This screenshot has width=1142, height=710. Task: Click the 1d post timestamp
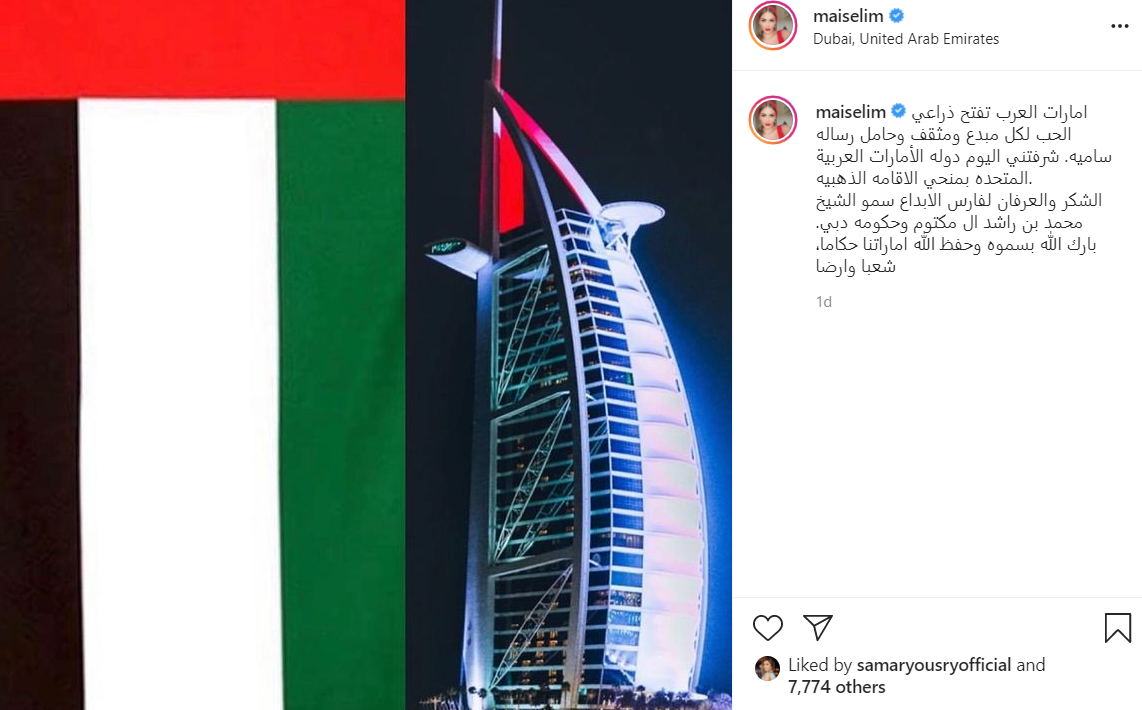pyautogui.click(x=824, y=301)
